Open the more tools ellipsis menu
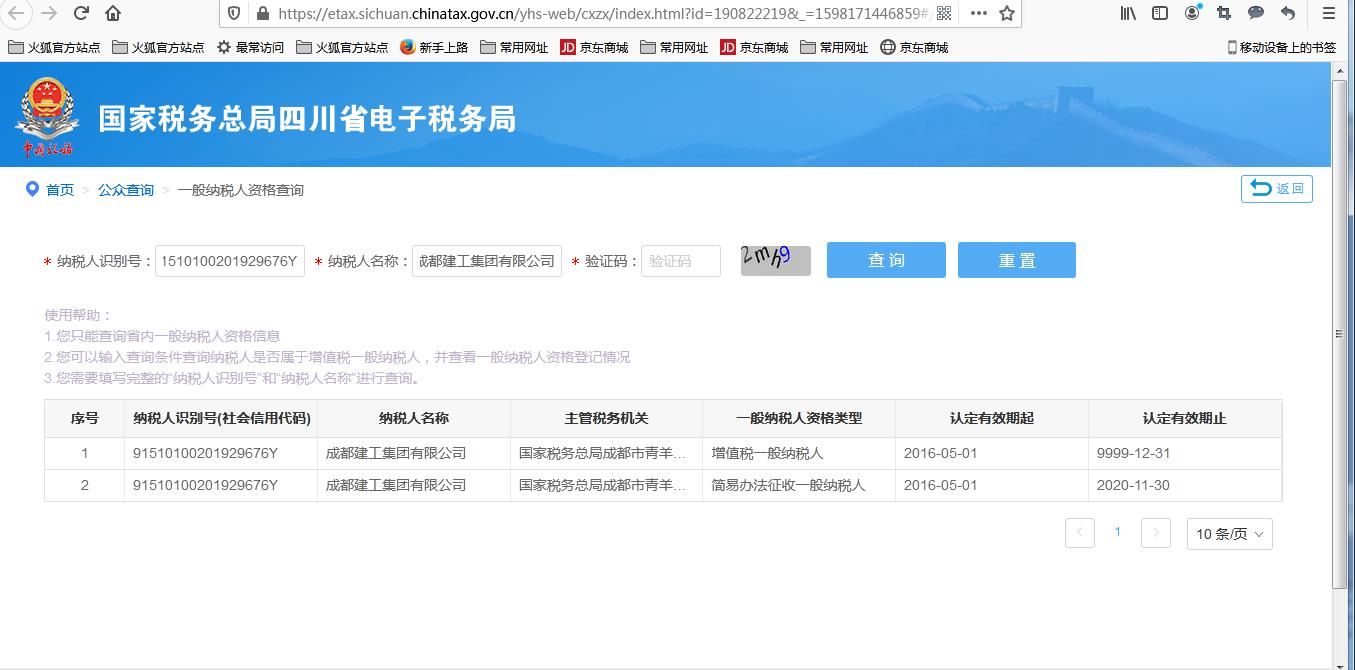Screen dimensions: 1355x670 tap(978, 15)
